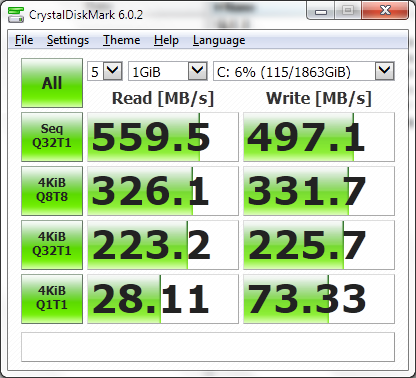Open the Settings menu
The height and width of the screenshot is (378, 416).
pyautogui.click(x=68, y=40)
